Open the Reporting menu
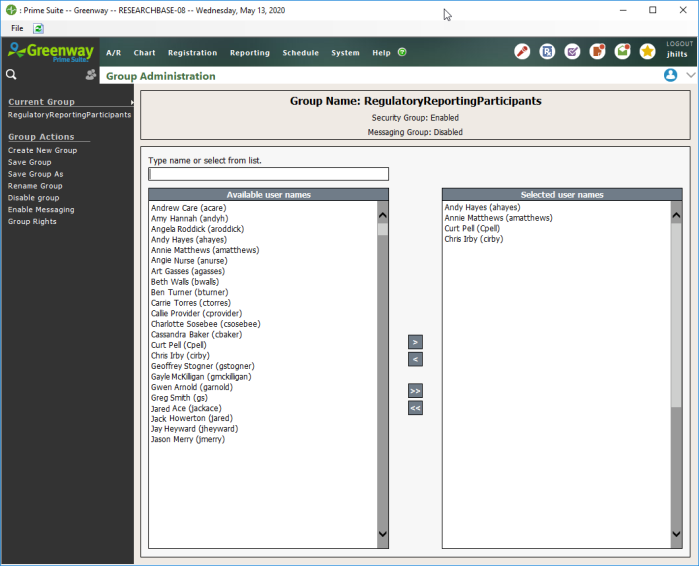The image size is (699, 566). (249, 53)
